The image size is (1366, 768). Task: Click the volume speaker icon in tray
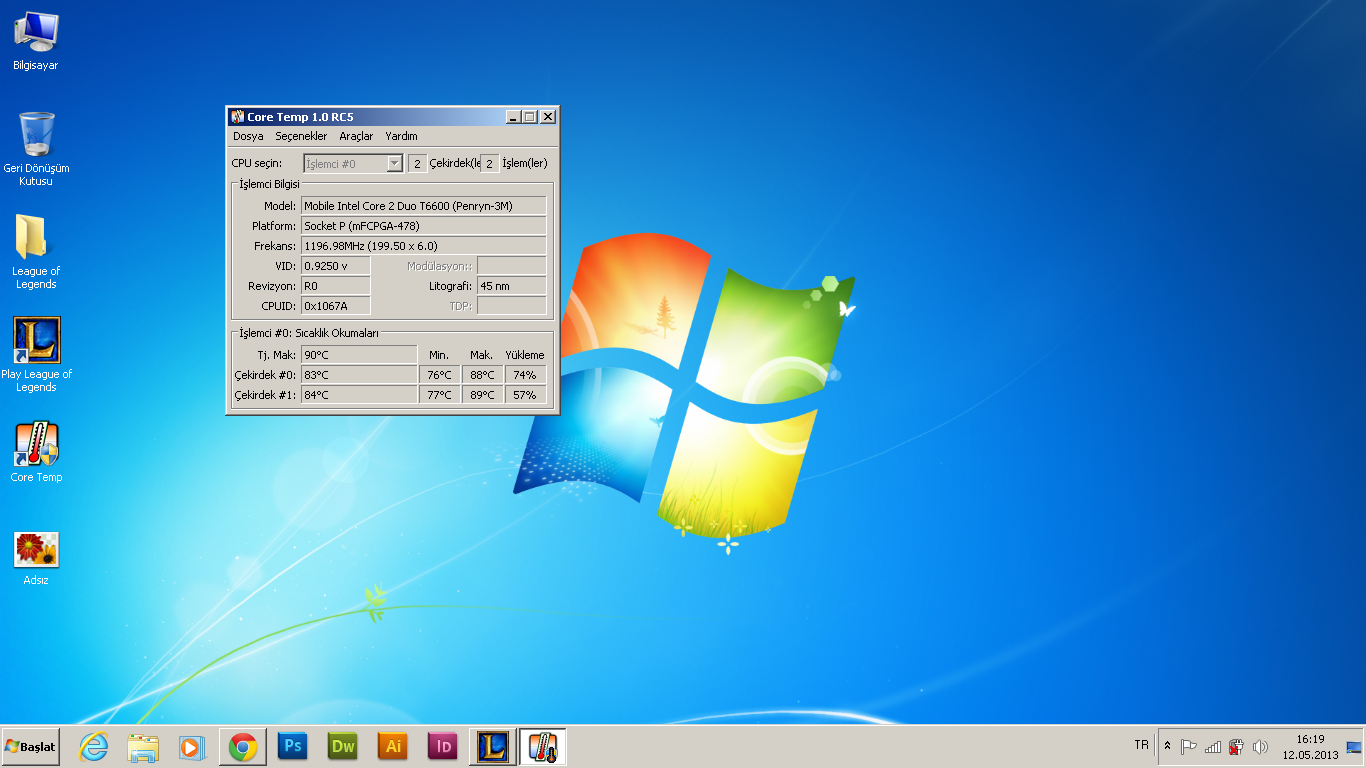1260,746
